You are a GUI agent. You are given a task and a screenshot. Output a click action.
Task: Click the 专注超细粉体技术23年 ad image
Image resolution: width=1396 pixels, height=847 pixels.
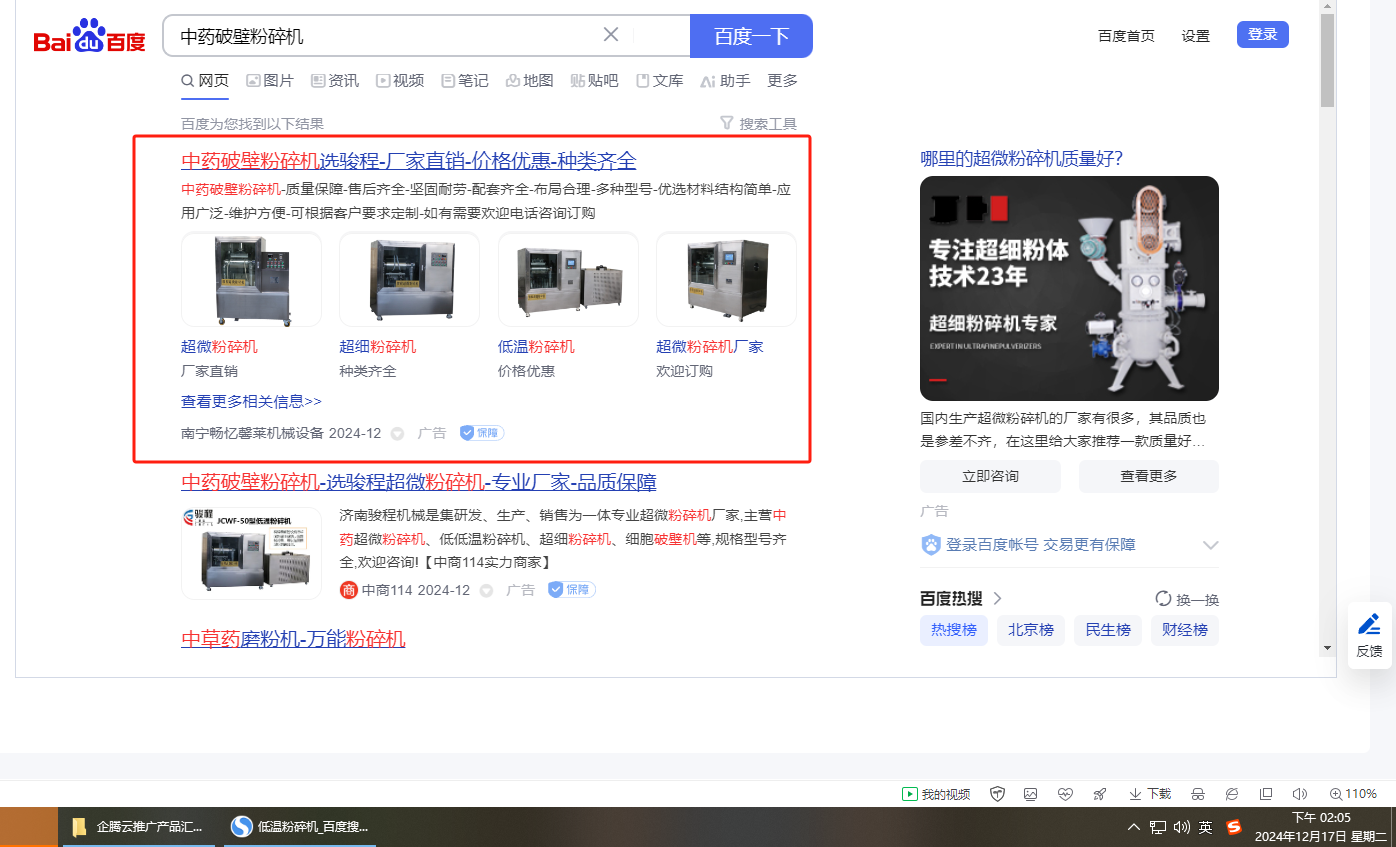point(1069,288)
